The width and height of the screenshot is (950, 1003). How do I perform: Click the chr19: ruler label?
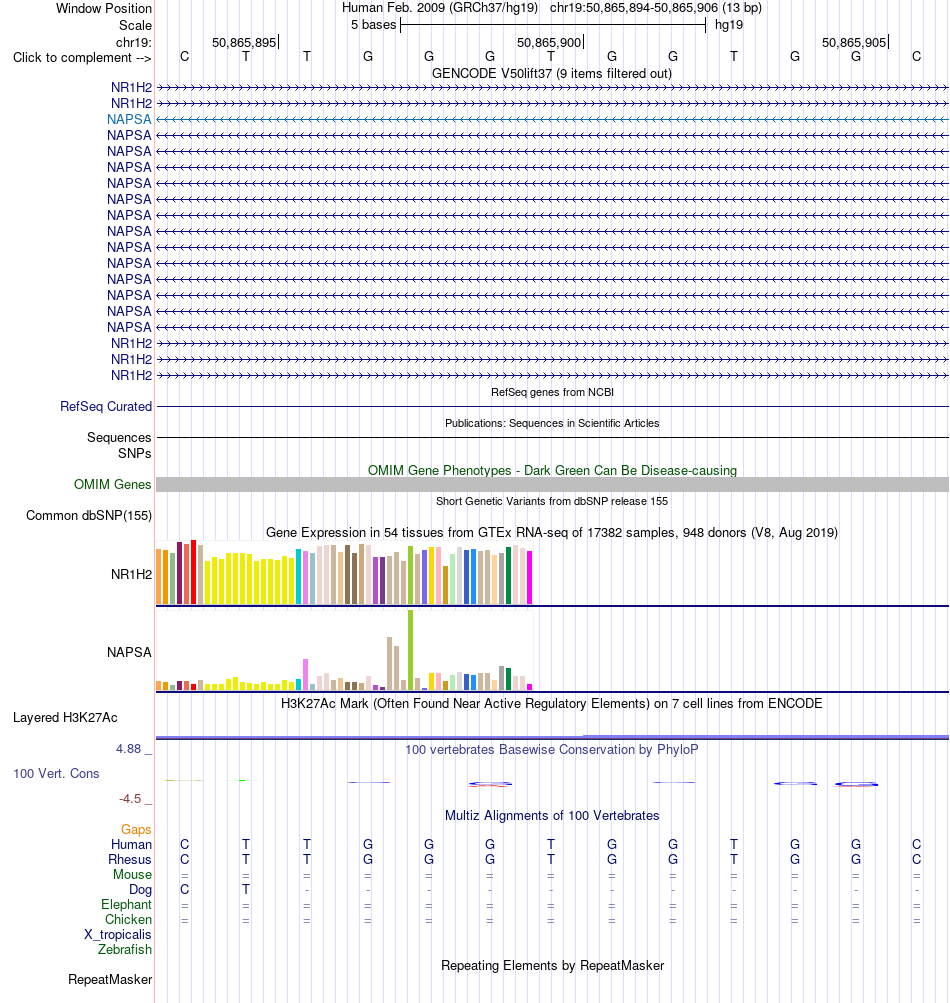(x=133, y=42)
